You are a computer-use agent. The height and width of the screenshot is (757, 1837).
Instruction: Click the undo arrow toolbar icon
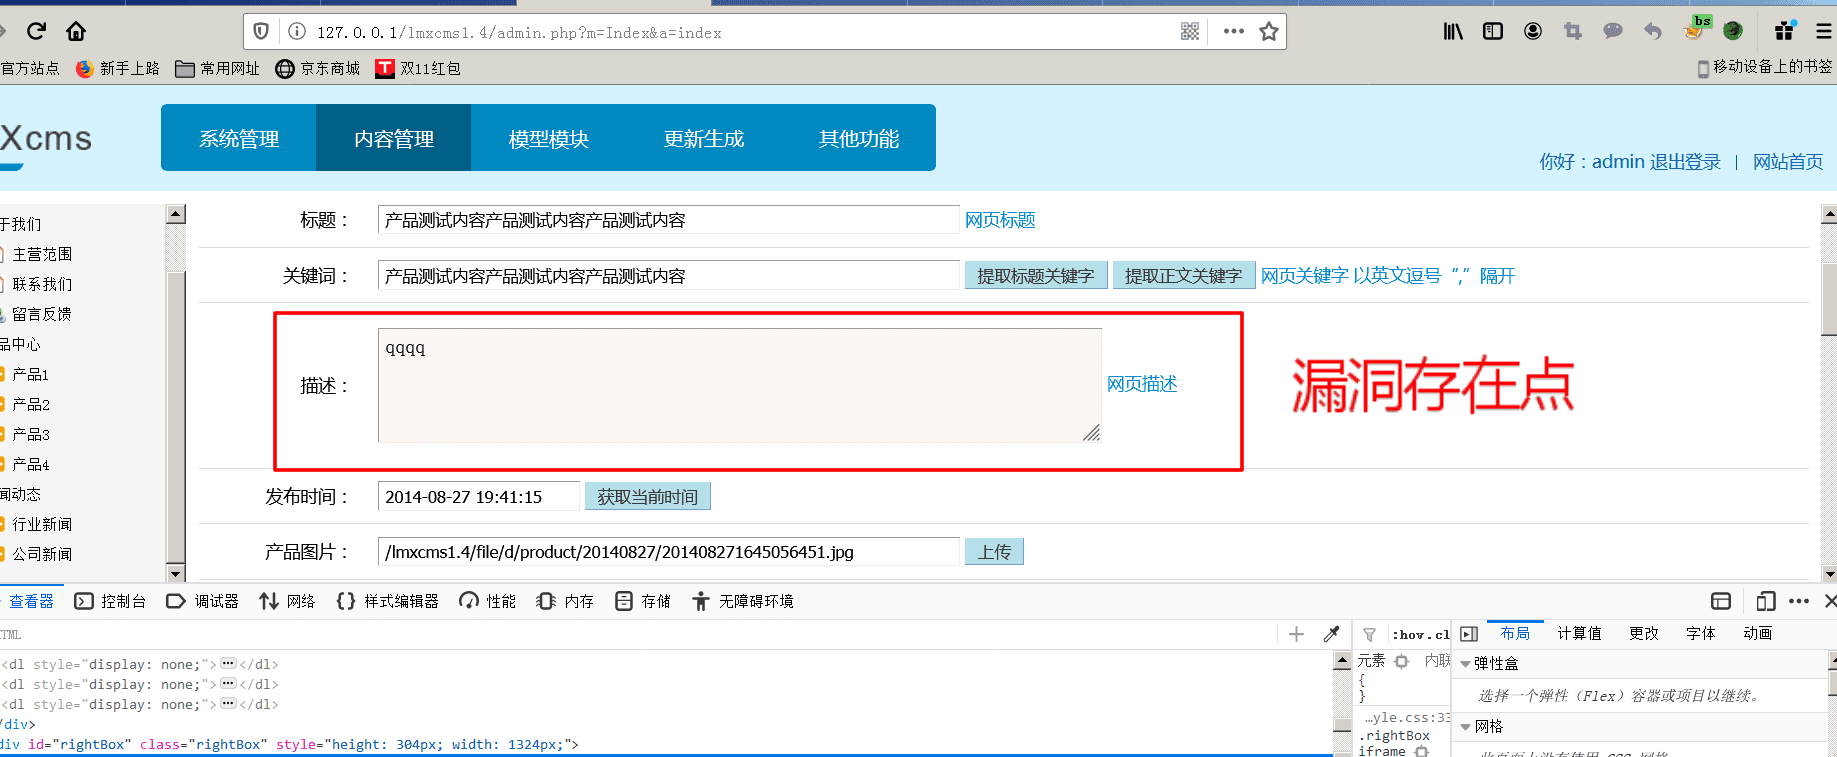[1653, 32]
